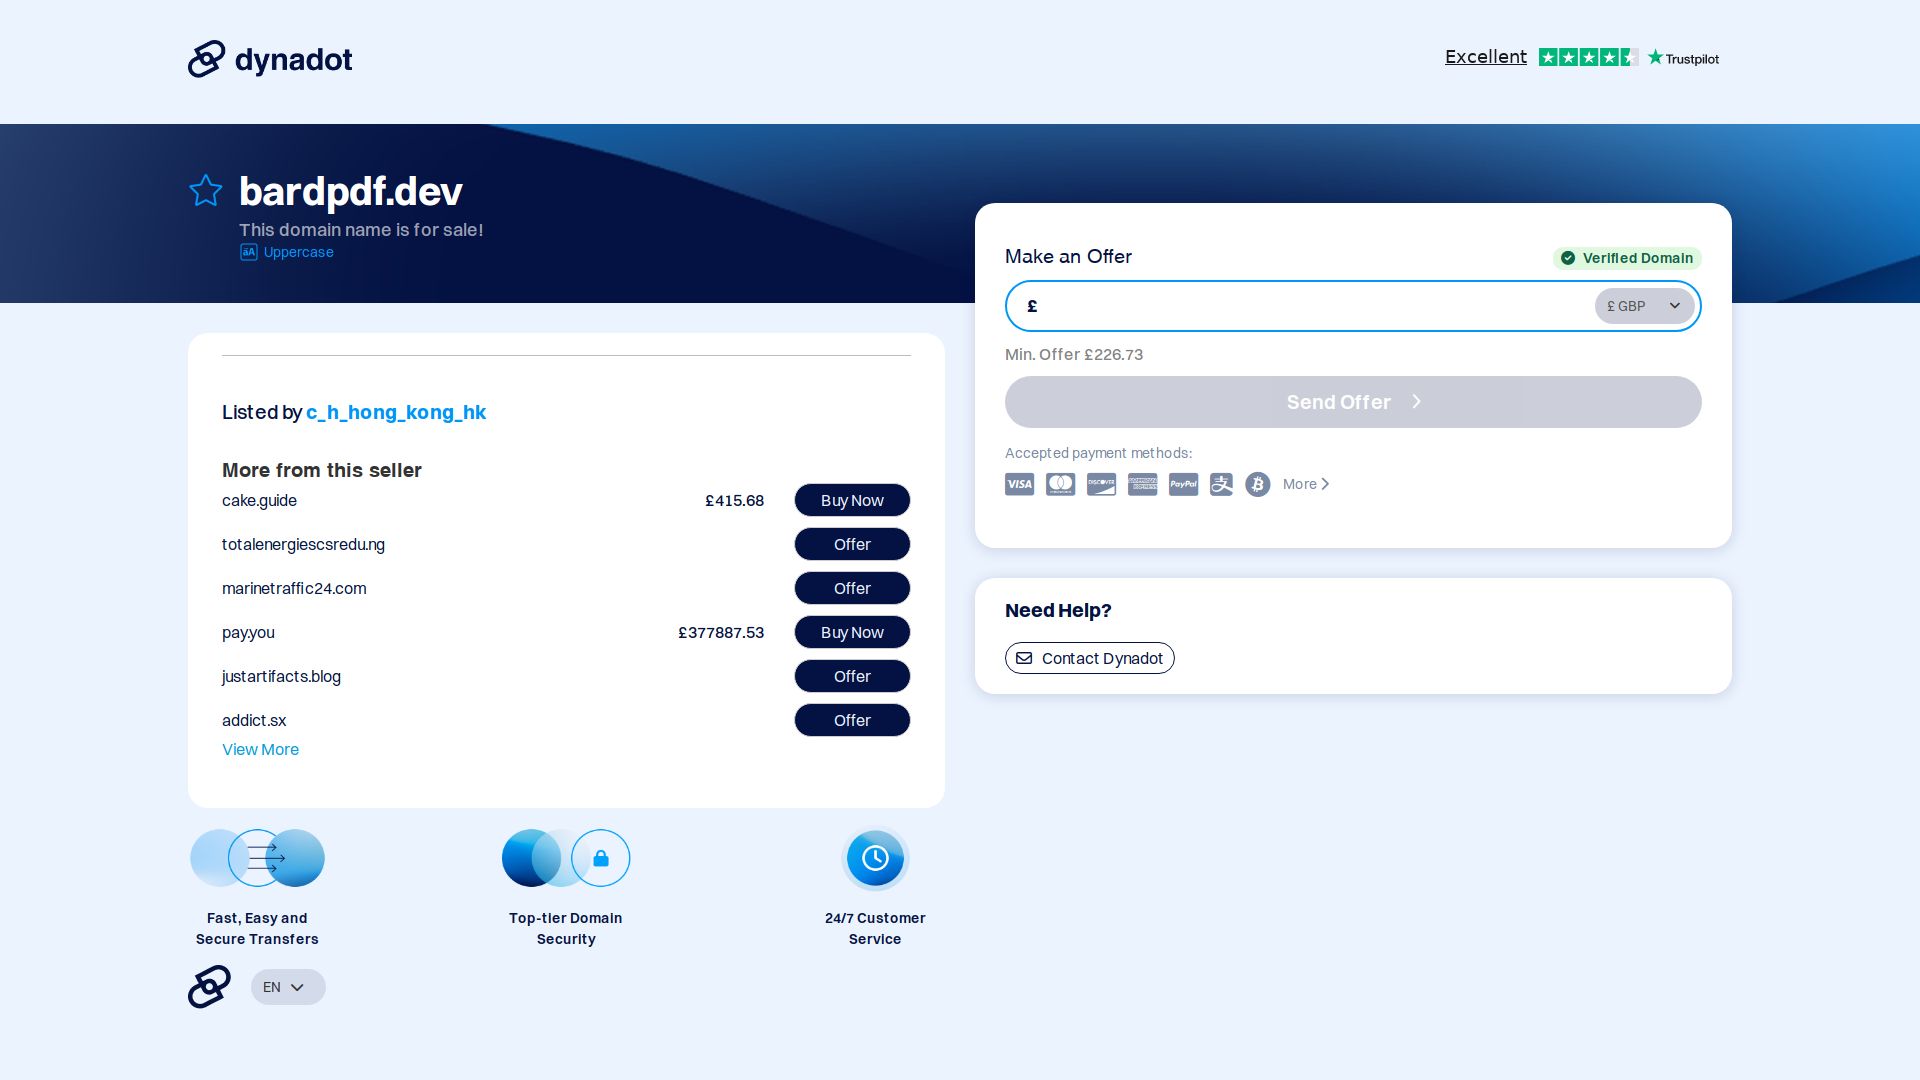The width and height of the screenshot is (1920, 1080).
Task: Click the Bitcoin payment icon
Action: 1257,484
